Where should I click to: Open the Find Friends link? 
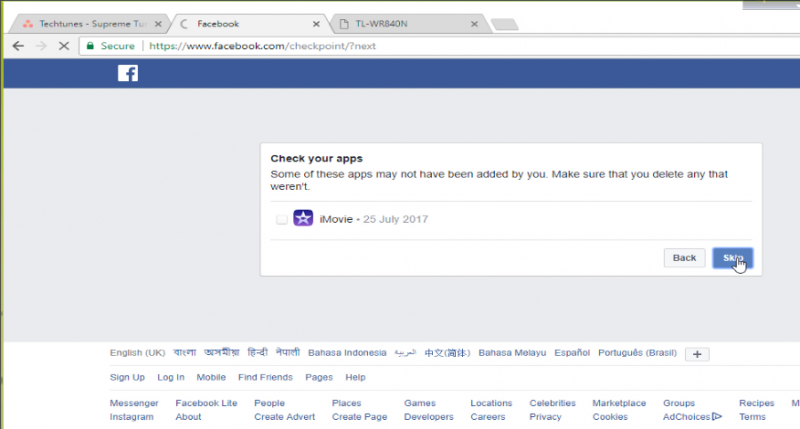tap(265, 377)
